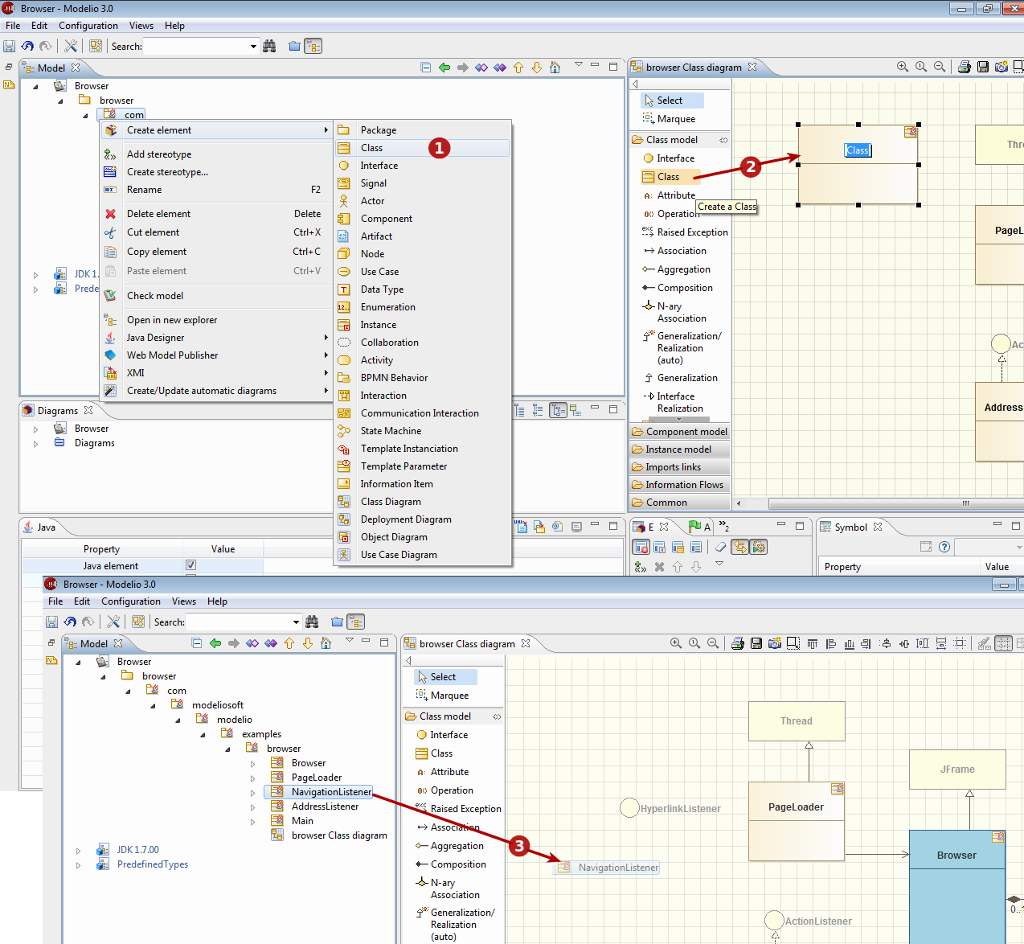Screen dimensions: 1024x944
Task: Click Check model in the context menu
Action: pos(155,296)
